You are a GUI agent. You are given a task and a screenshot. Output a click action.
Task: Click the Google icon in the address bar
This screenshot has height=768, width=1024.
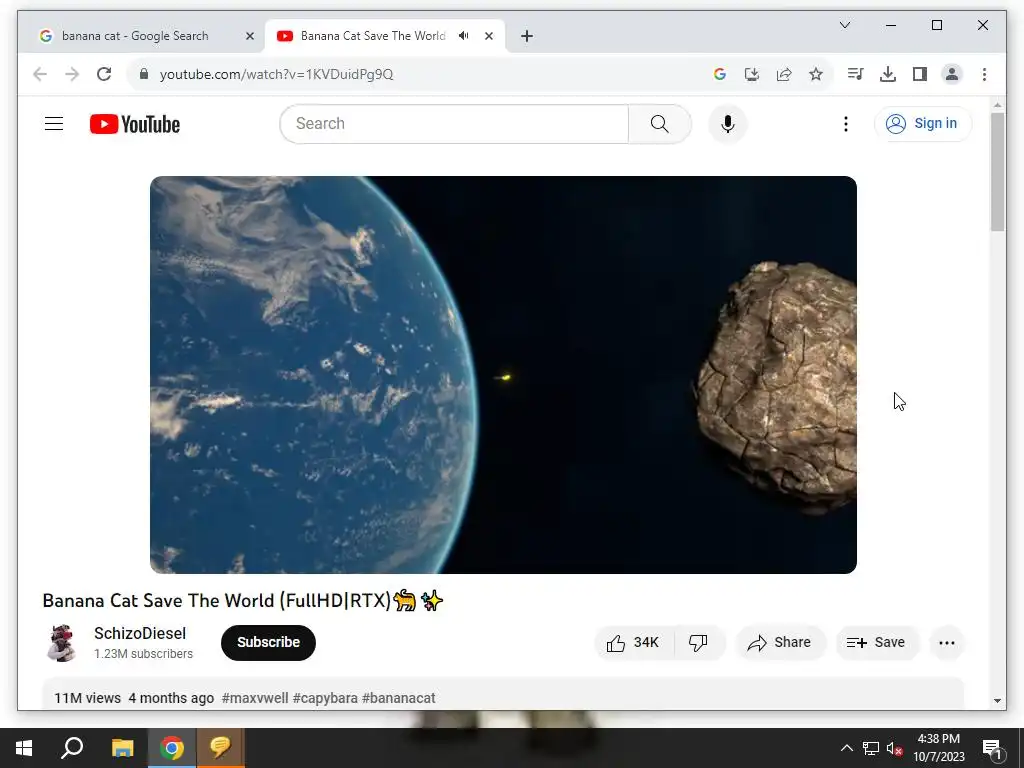click(x=720, y=74)
